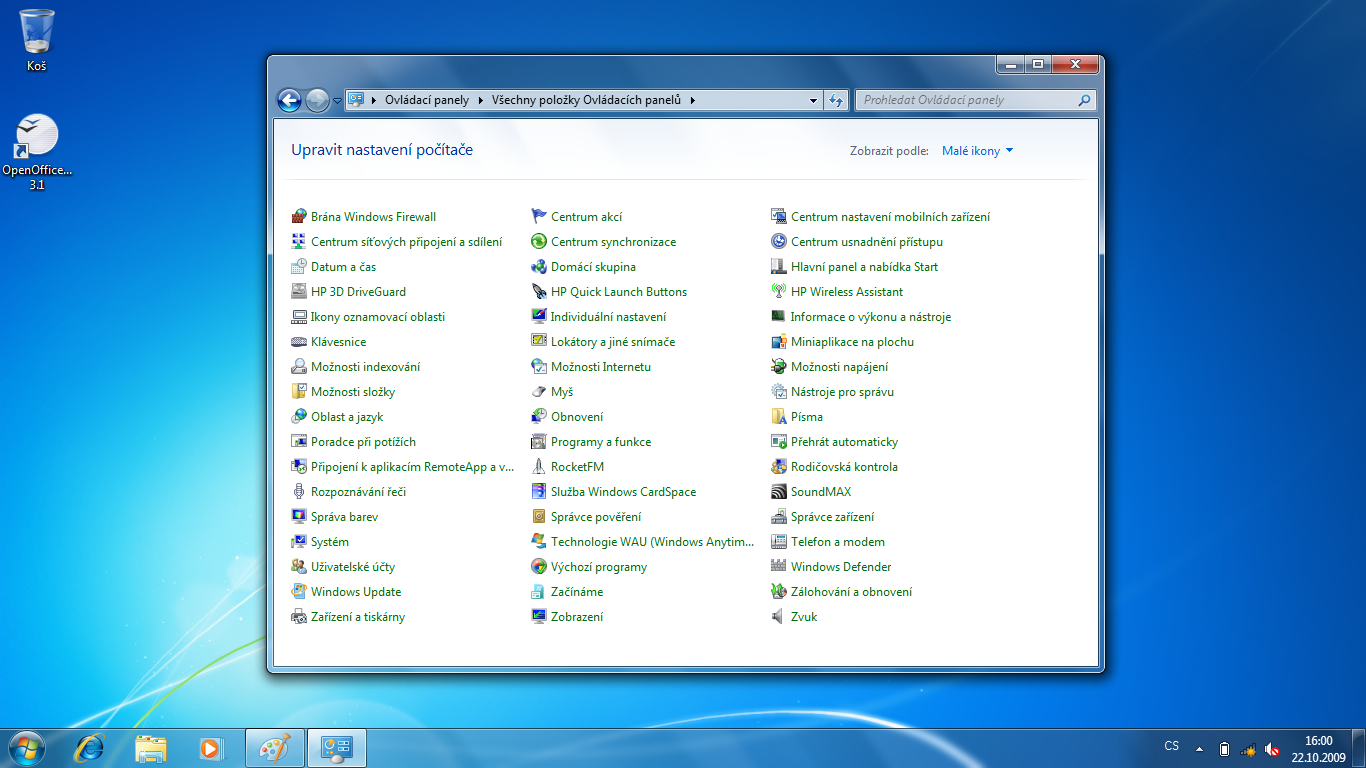Open the Start menu orb
This screenshot has height=768, width=1366.
coord(25,748)
